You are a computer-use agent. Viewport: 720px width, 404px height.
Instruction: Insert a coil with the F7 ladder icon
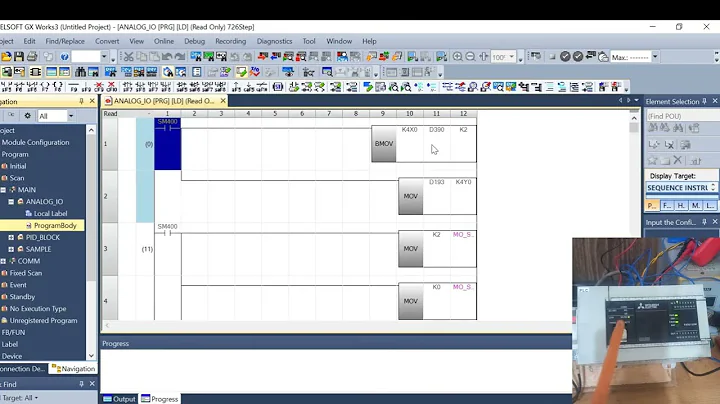(x=45, y=87)
